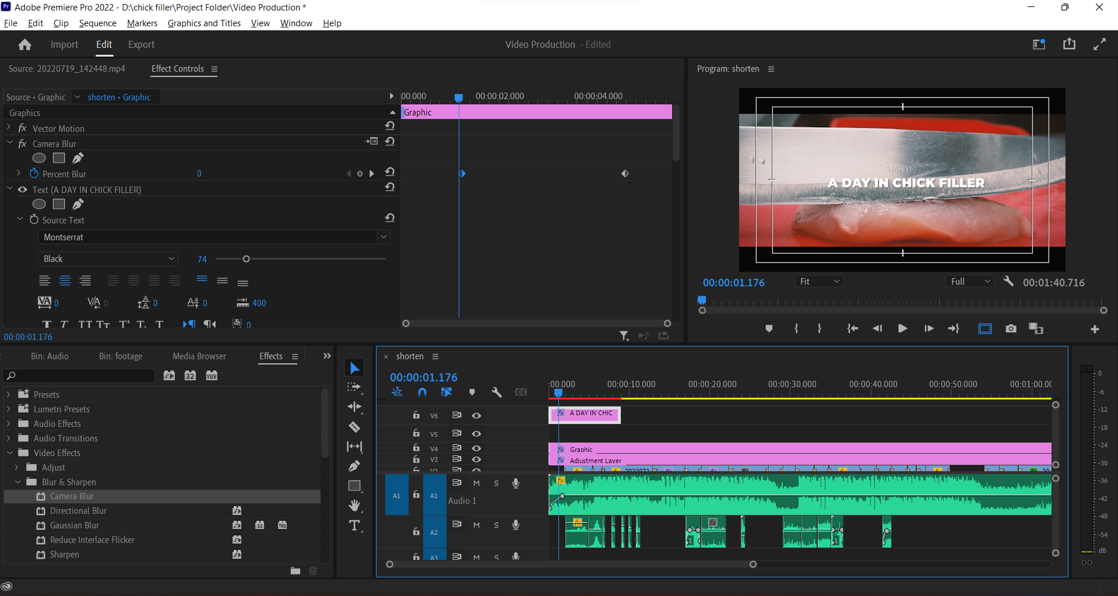The width and height of the screenshot is (1118, 596).
Task: Select the Razor tool in the toolbar
Action: [354, 427]
